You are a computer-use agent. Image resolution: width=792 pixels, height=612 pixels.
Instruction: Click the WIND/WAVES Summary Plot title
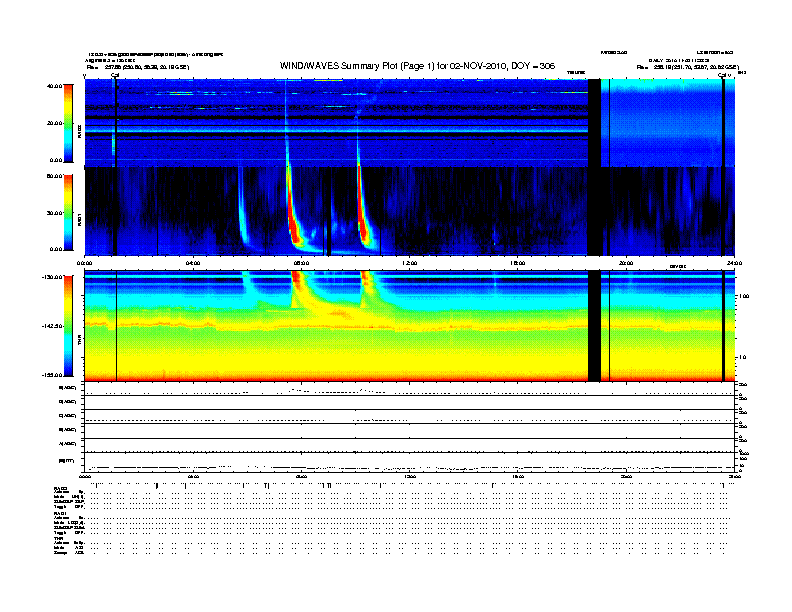pos(417,66)
